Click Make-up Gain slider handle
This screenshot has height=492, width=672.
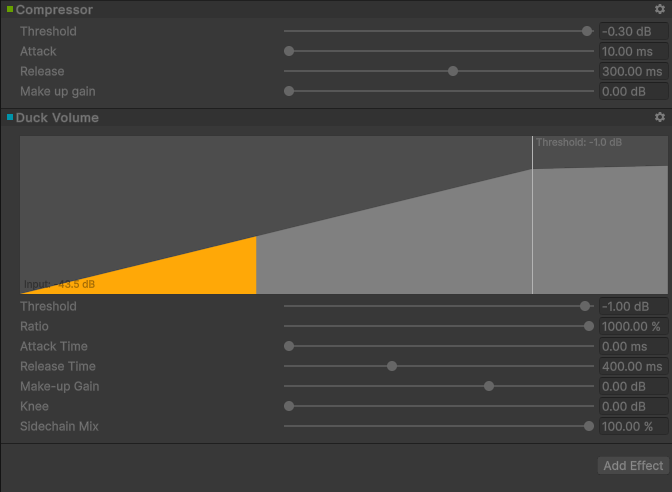click(489, 386)
